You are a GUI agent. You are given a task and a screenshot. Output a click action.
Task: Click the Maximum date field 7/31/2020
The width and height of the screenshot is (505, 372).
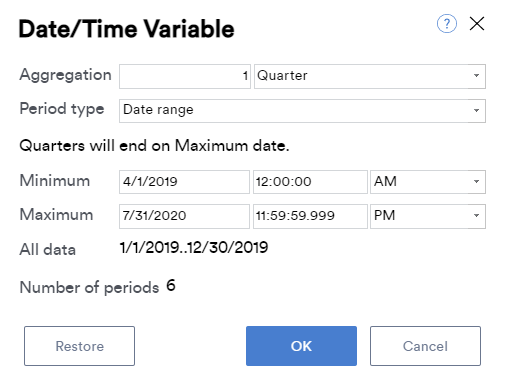tap(184, 216)
